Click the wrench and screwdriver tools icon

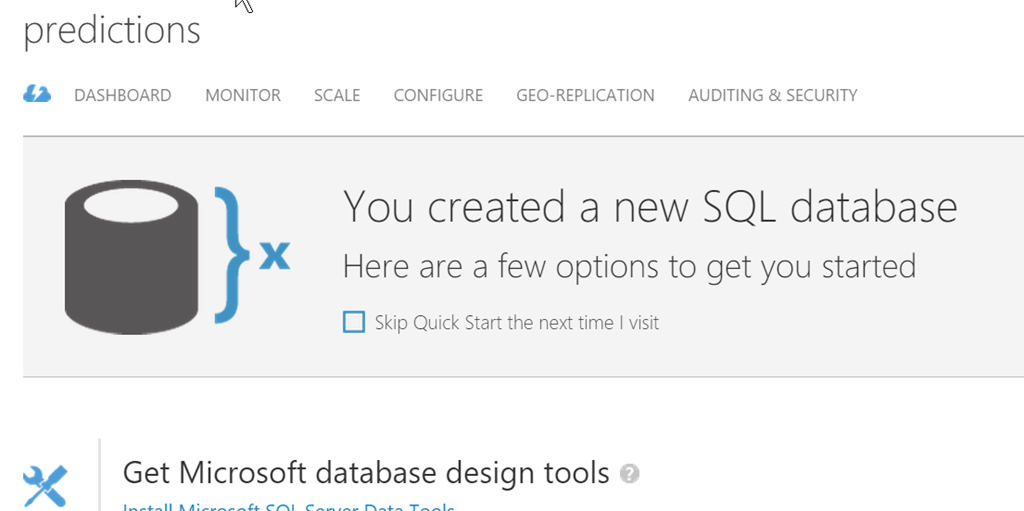click(x=45, y=485)
